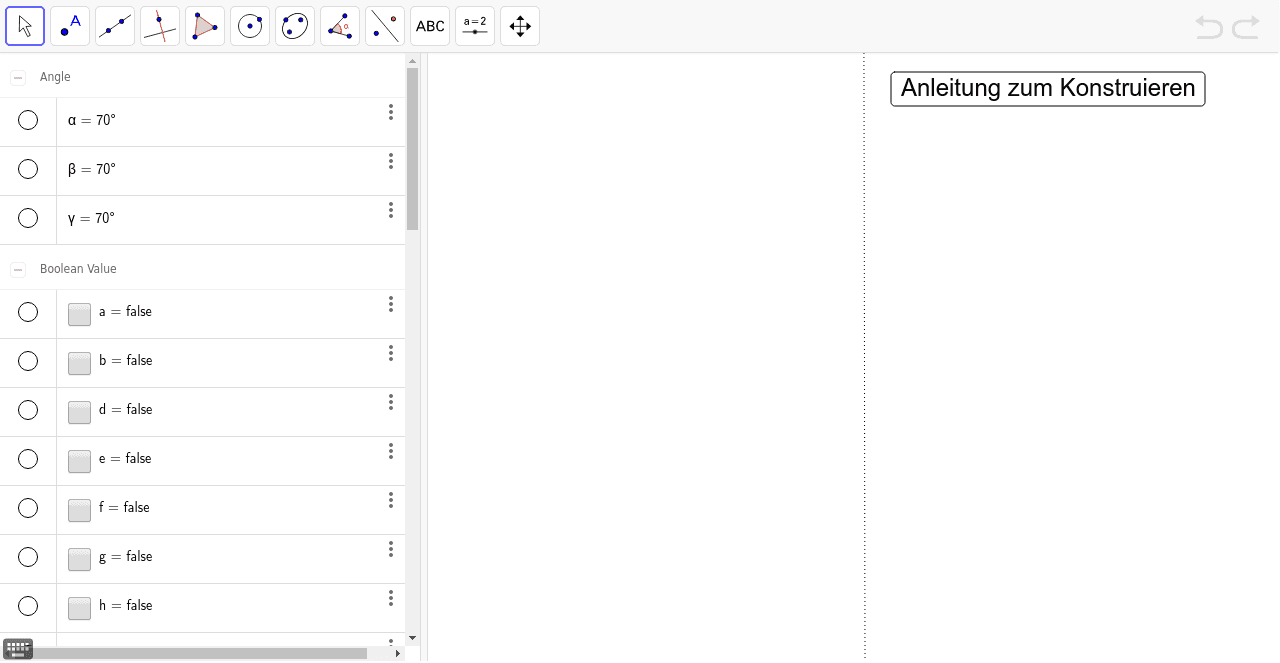The image size is (1280, 663).
Task: Open options menu for angle α
Action: [391, 112]
